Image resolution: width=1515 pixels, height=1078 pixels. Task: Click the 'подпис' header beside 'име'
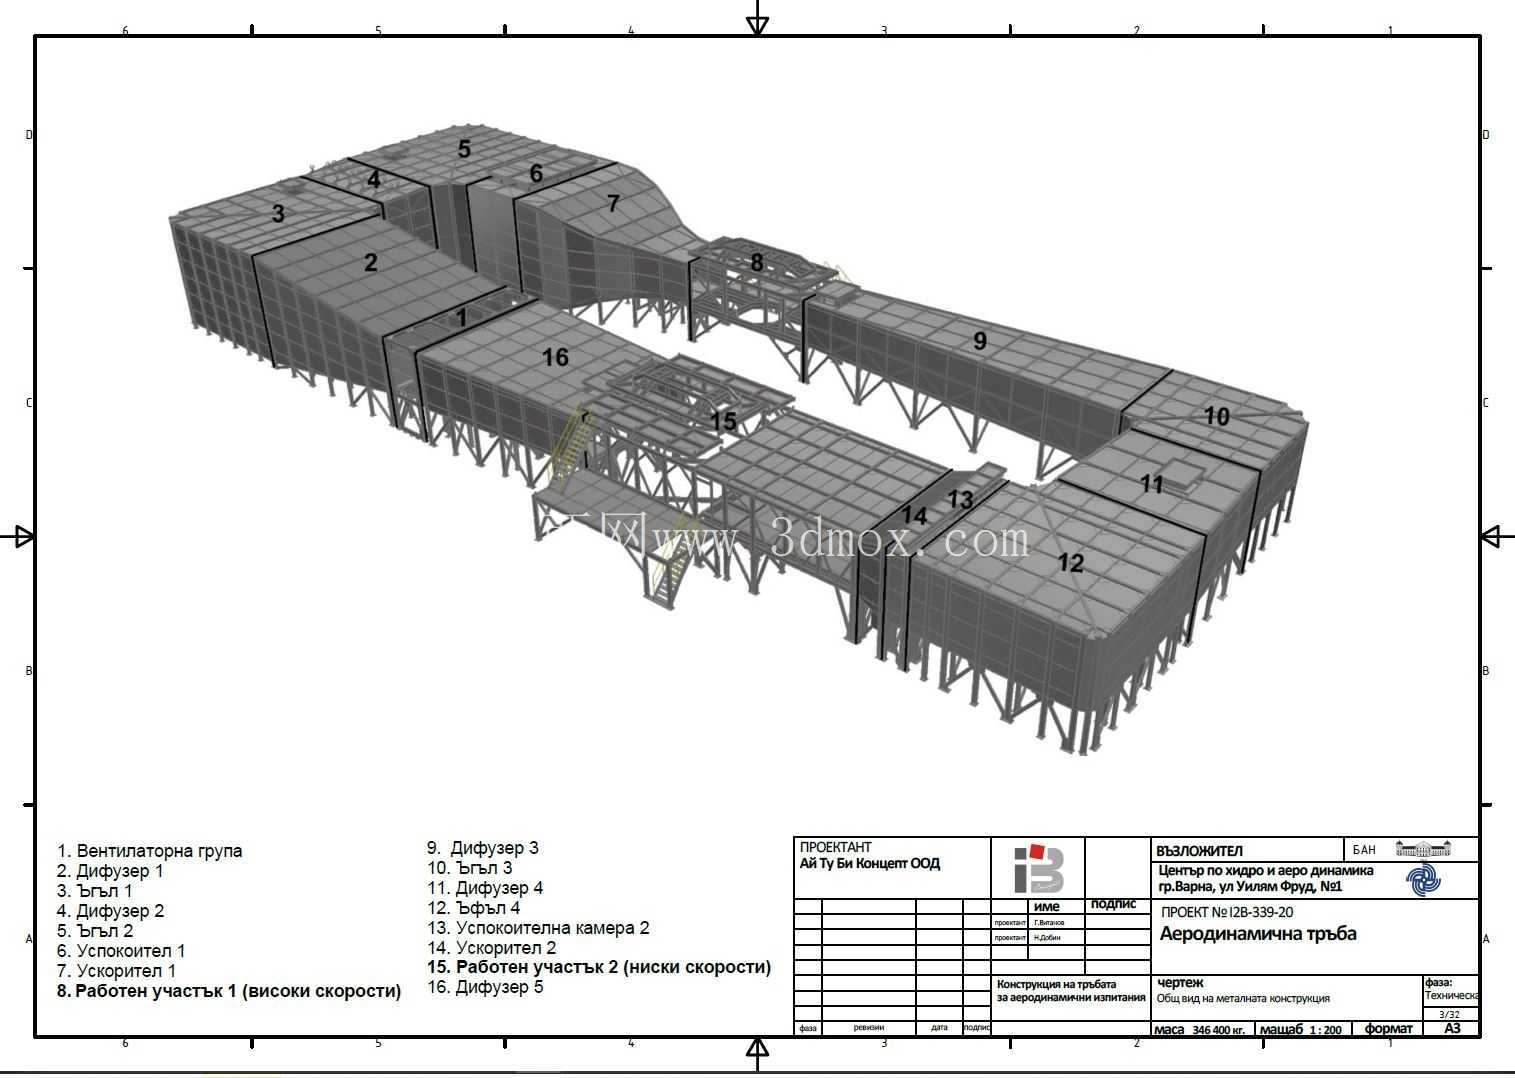click(1113, 904)
